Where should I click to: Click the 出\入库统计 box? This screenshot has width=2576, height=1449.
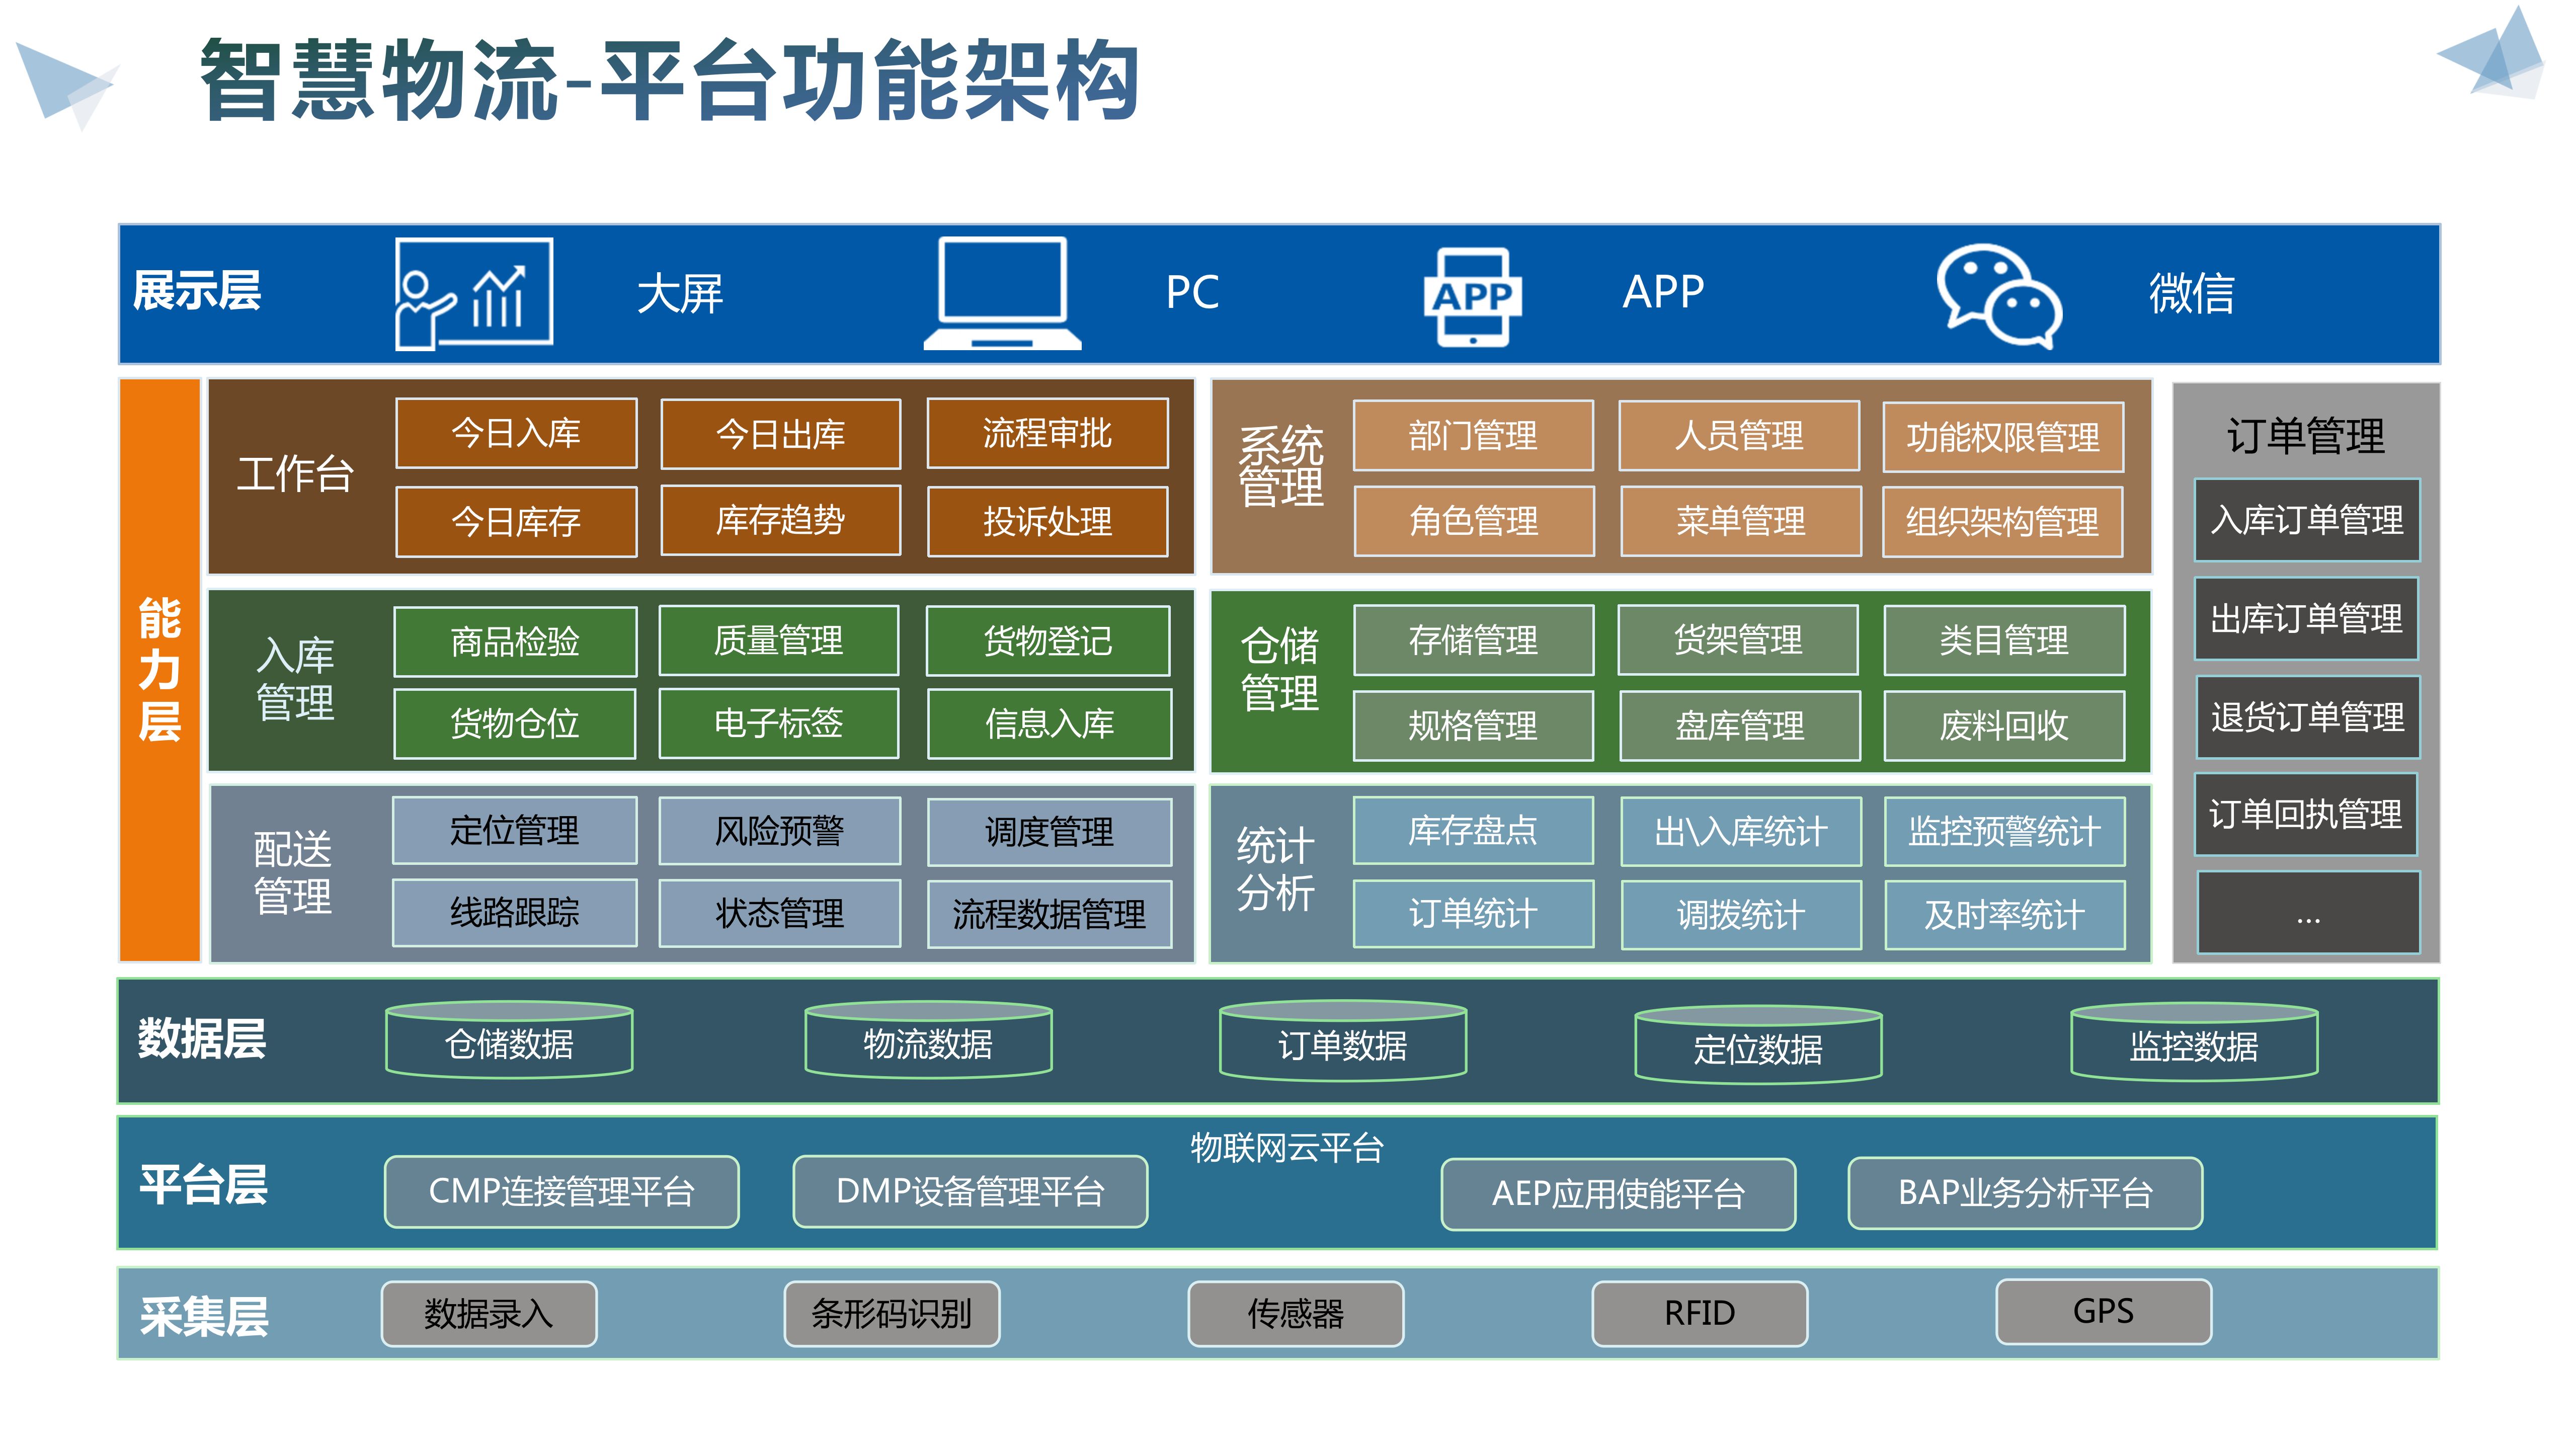tap(1741, 832)
